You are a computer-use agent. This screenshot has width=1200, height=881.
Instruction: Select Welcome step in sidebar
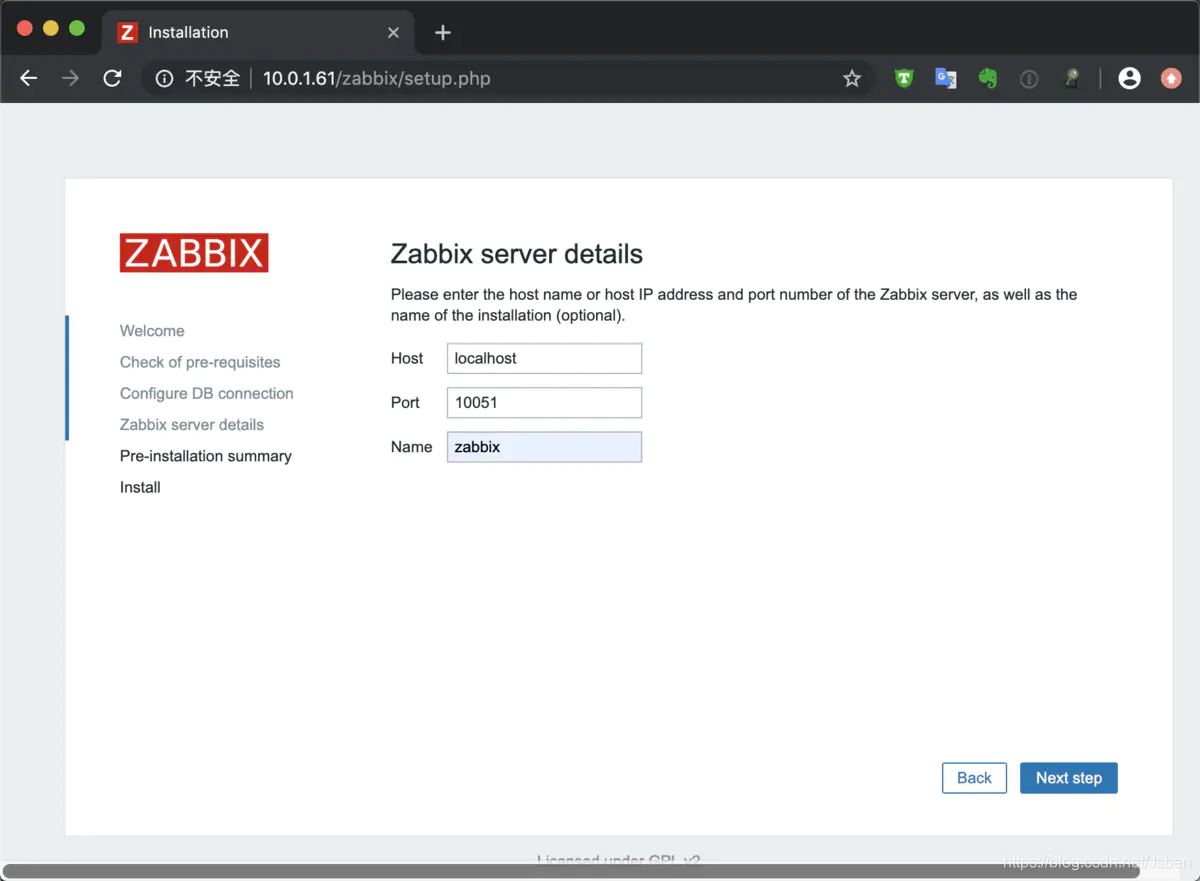coord(152,331)
